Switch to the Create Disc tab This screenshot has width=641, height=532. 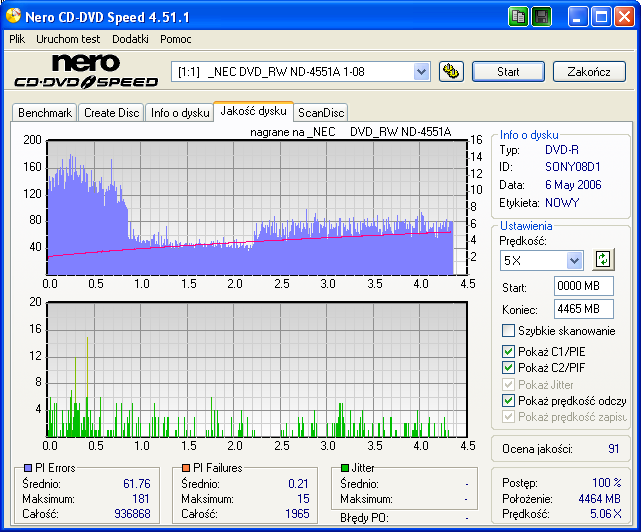point(112,112)
